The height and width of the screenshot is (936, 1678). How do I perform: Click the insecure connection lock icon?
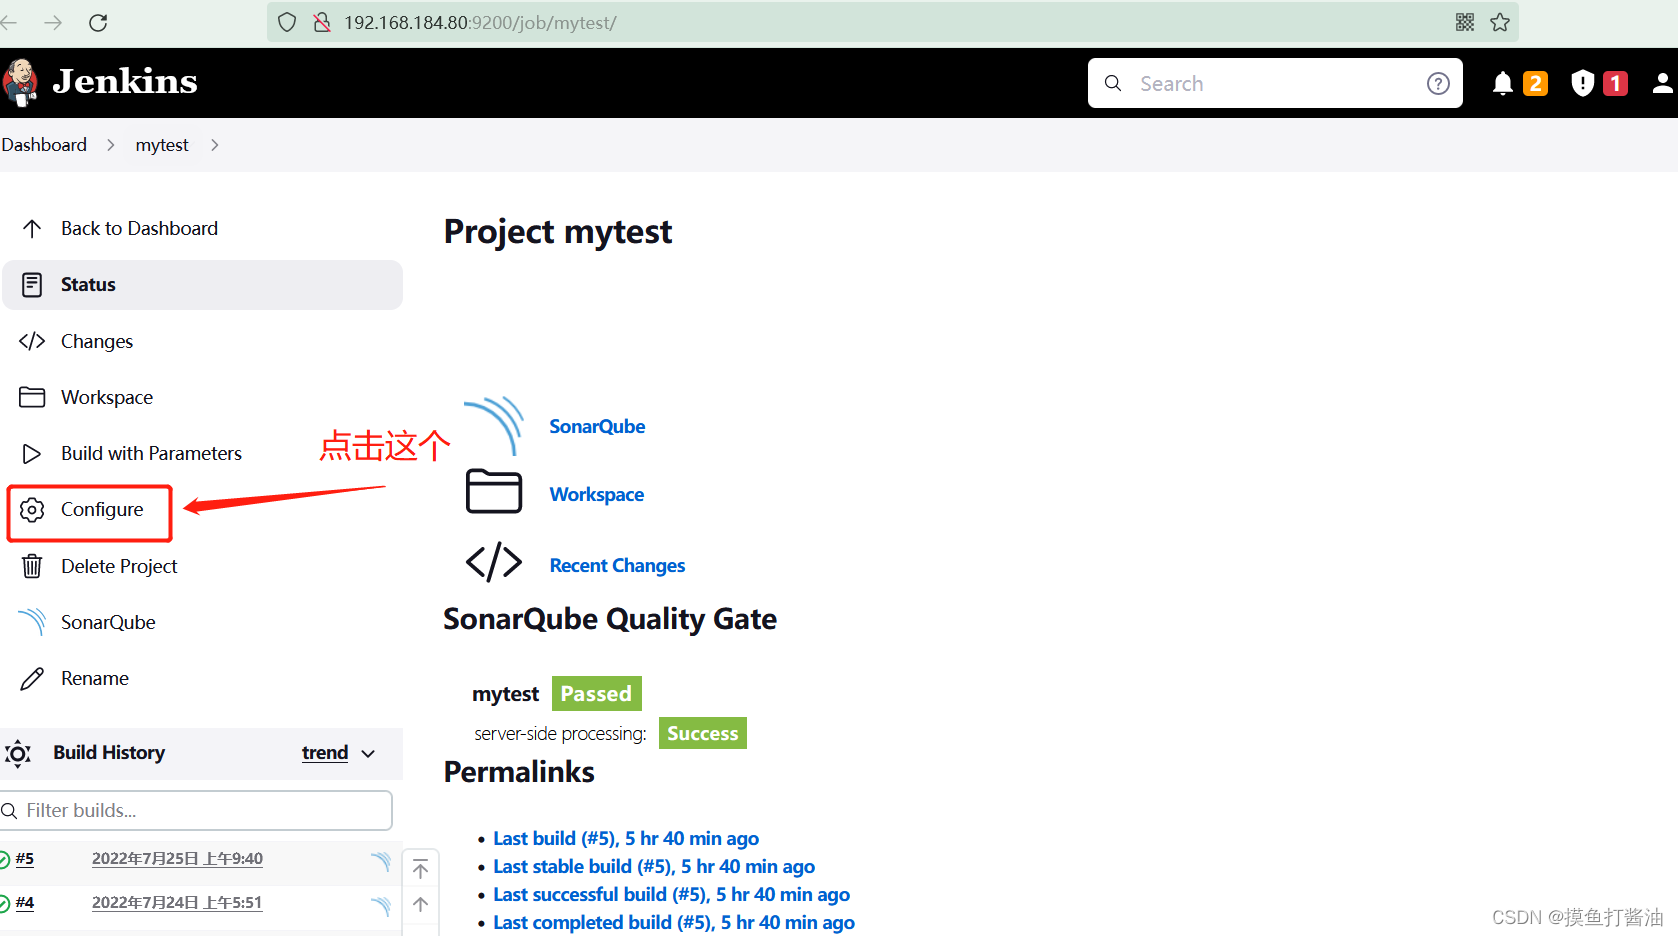pos(322,22)
